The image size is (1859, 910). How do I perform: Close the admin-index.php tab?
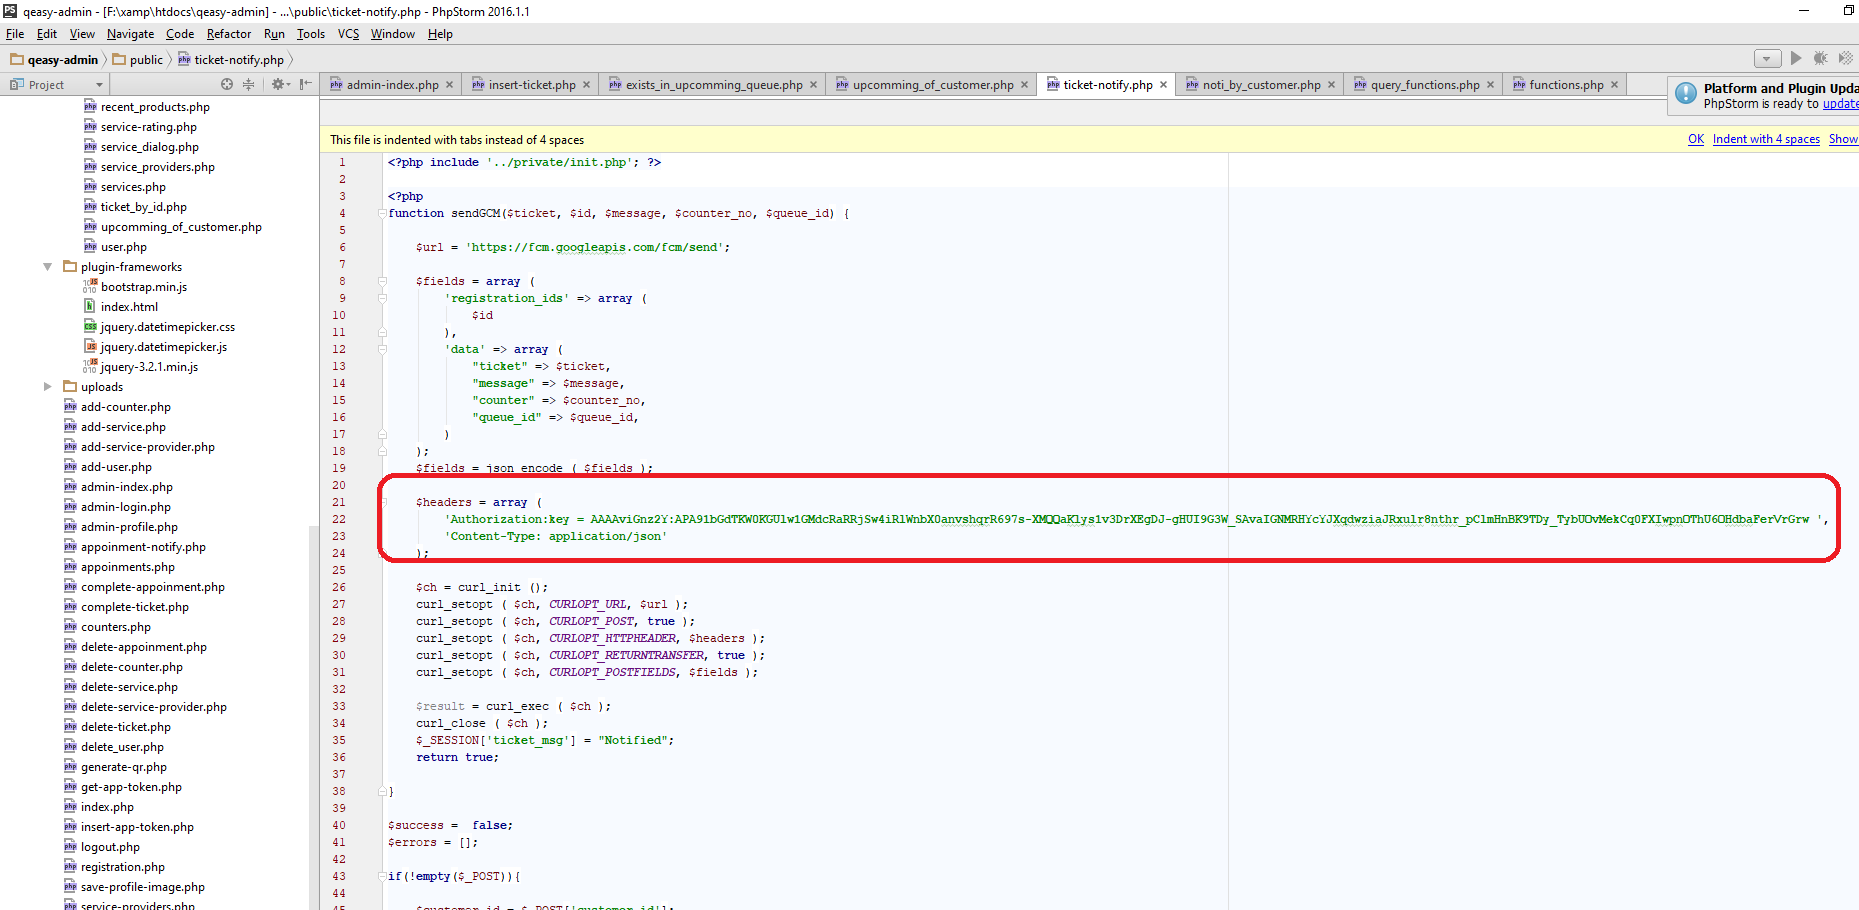coord(450,85)
